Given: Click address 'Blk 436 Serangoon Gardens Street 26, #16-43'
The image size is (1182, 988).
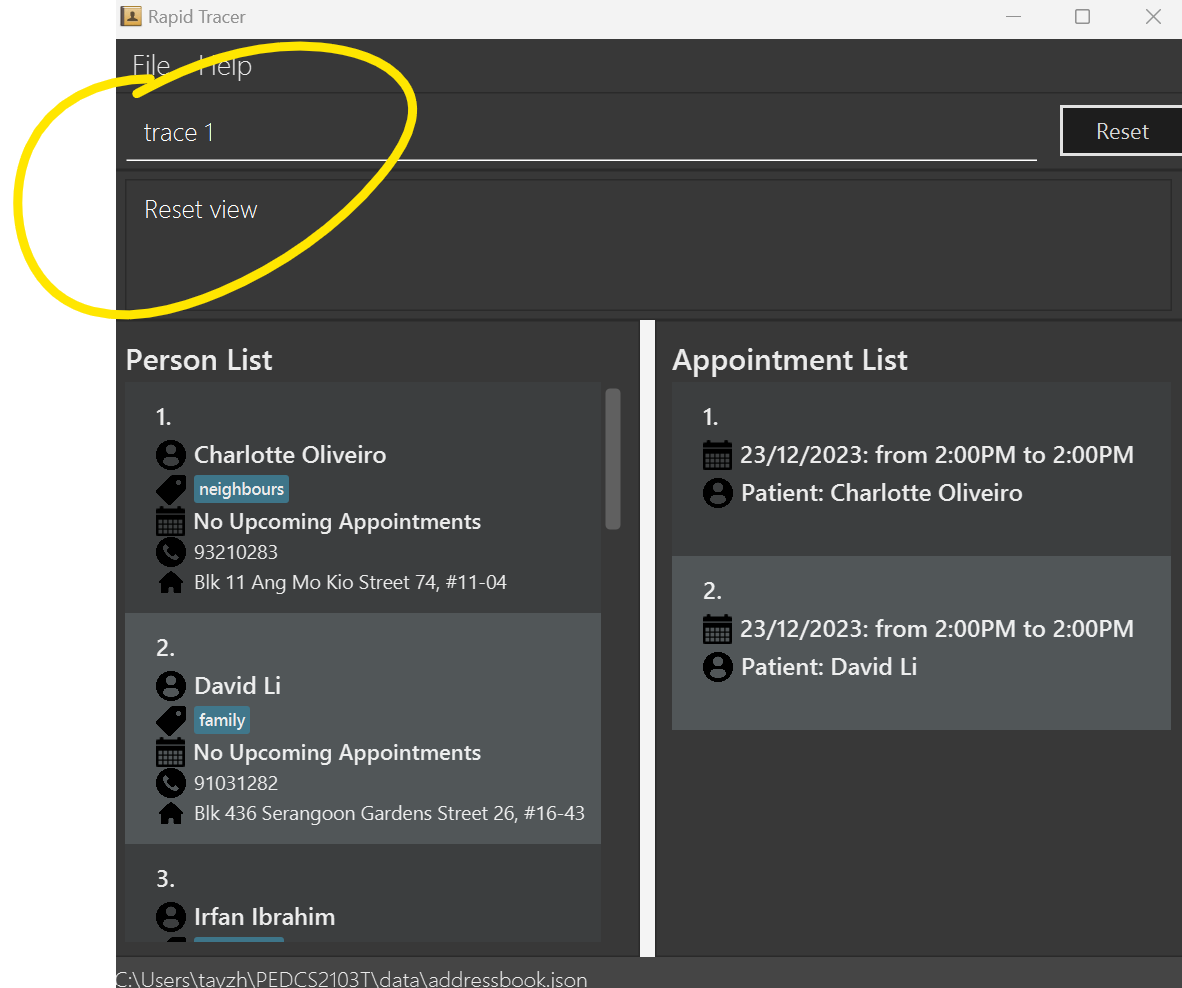Looking at the screenshot, I should point(389,814).
